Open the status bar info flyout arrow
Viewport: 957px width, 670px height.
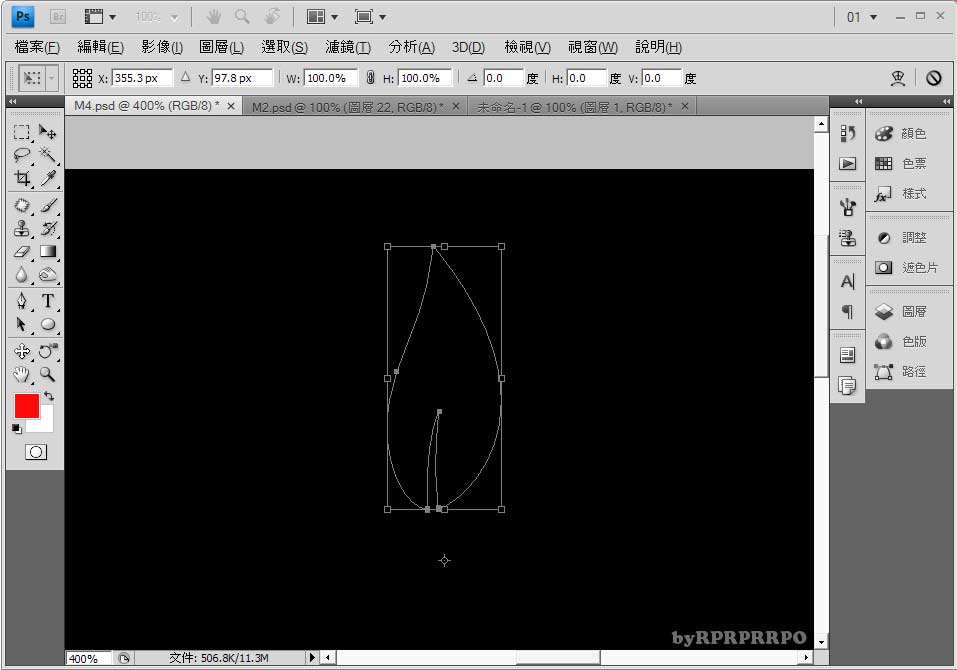(x=312, y=657)
